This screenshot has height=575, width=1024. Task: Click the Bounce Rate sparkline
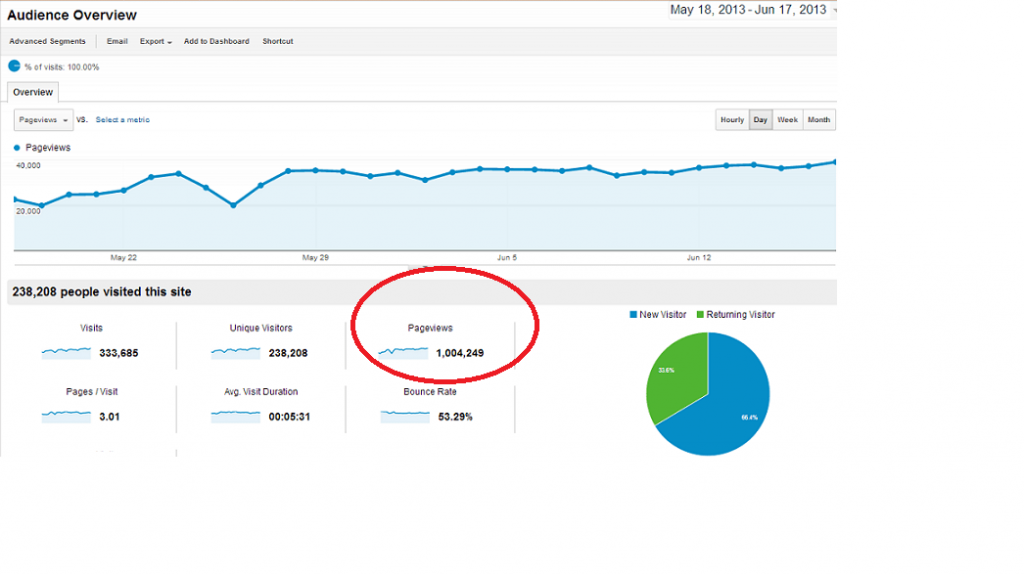coord(405,416)
